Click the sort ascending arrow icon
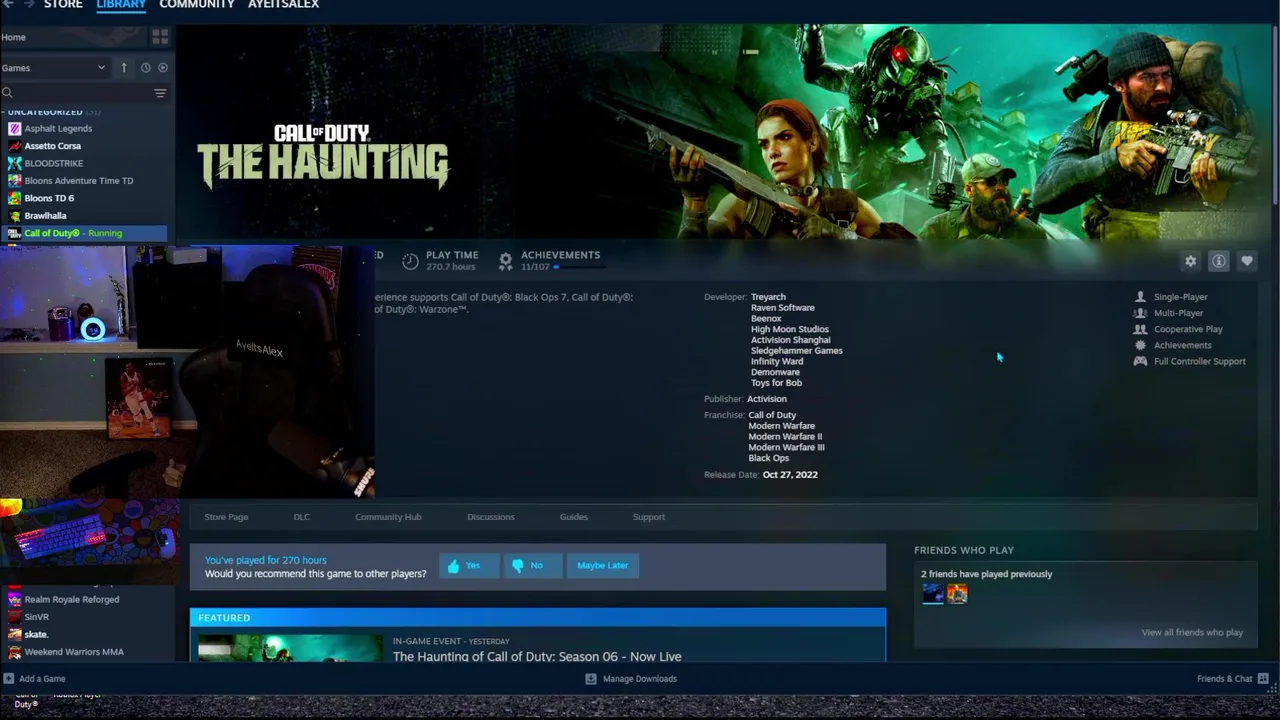The height and width of the screenshot is (720, 1280). tap(124, 68)
